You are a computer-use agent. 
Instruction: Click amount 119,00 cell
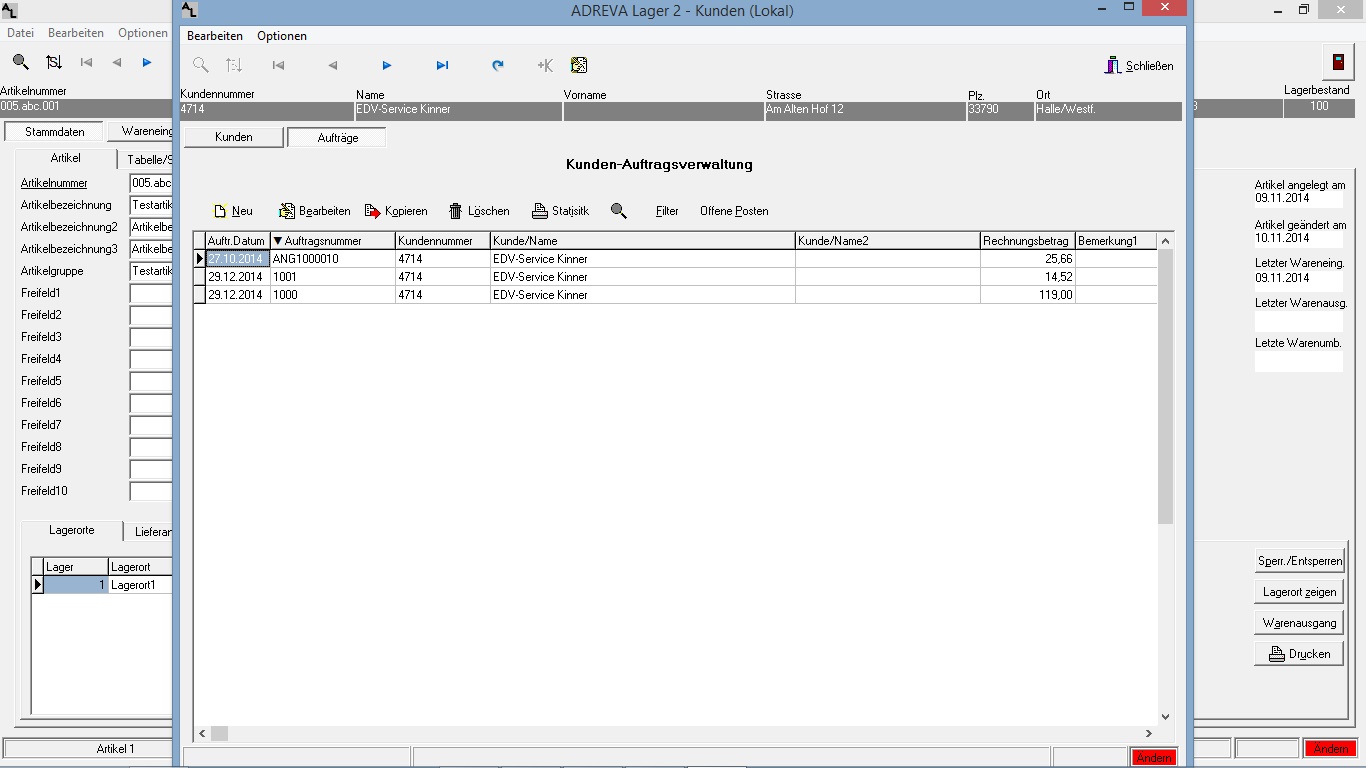[1027, 295]
